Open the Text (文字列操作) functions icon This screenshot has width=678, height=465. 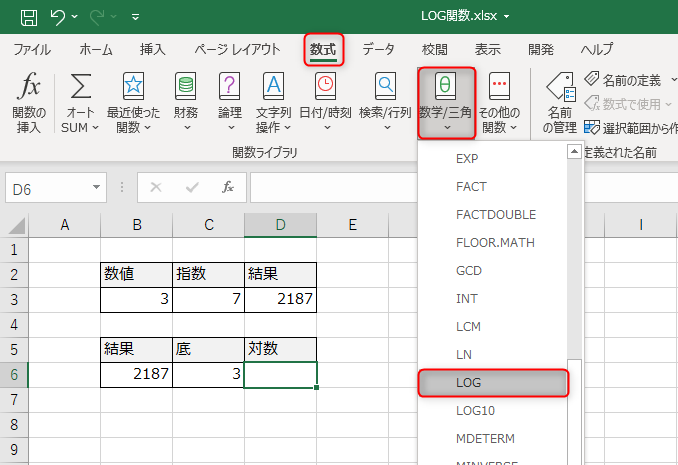[273, 87]
